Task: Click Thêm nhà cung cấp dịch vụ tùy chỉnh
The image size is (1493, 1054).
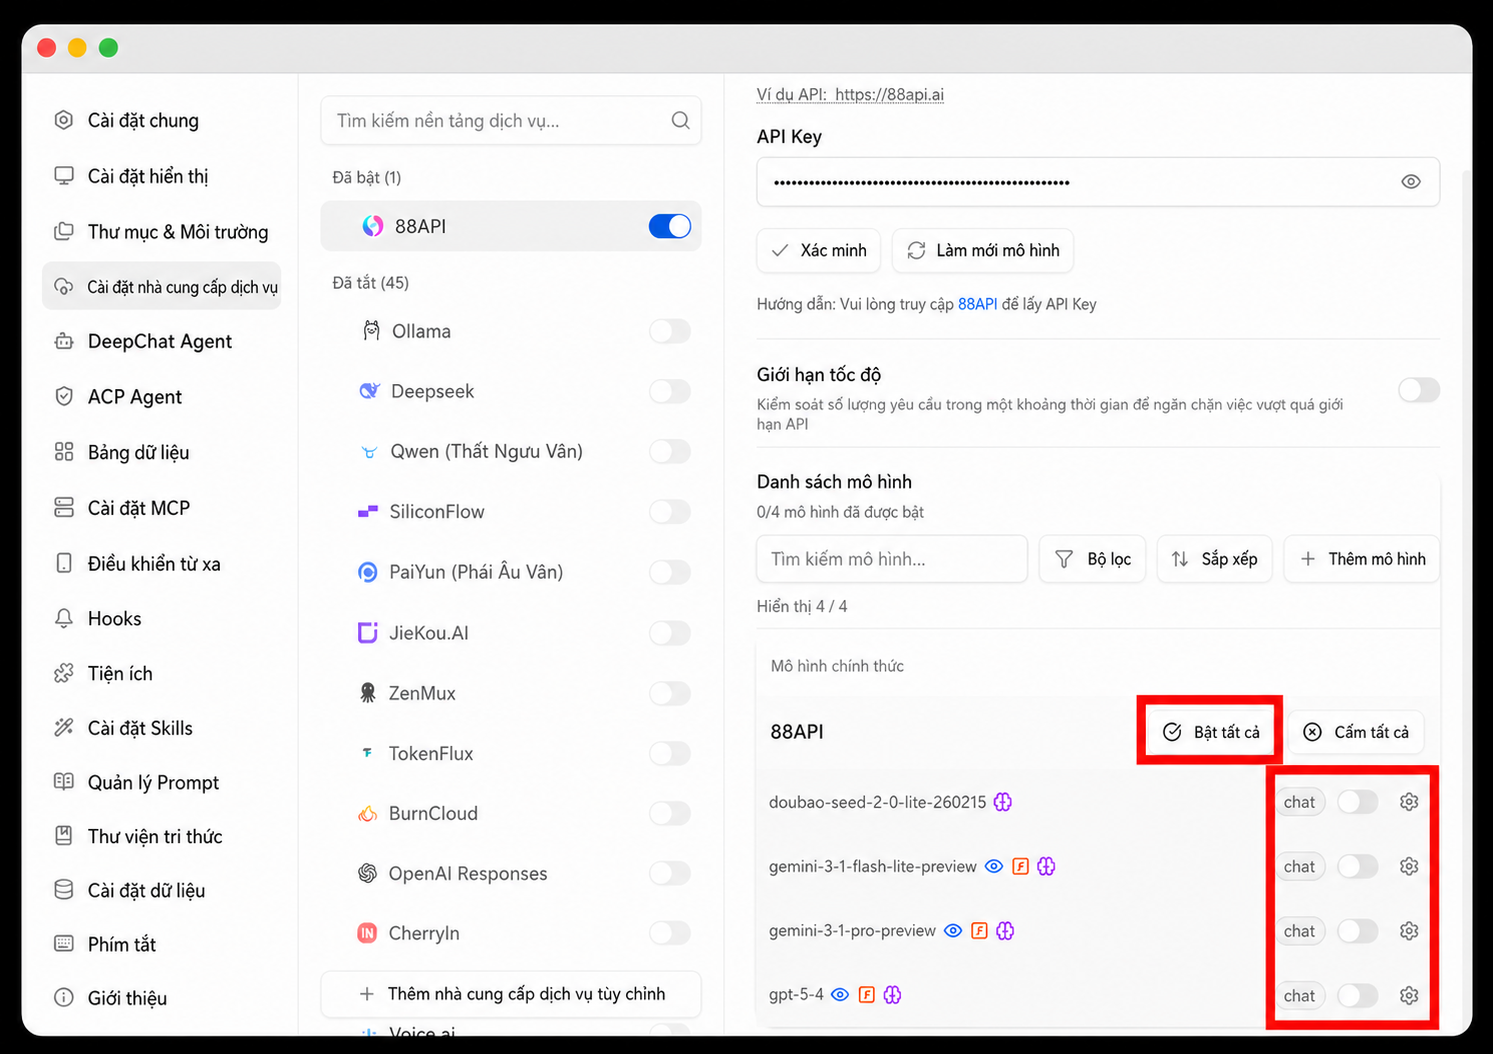Action: [511, 994]
